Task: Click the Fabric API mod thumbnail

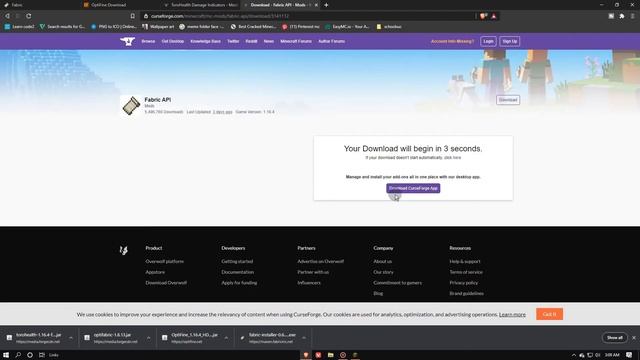Action: pyautogui.click(x=131, y=106)
